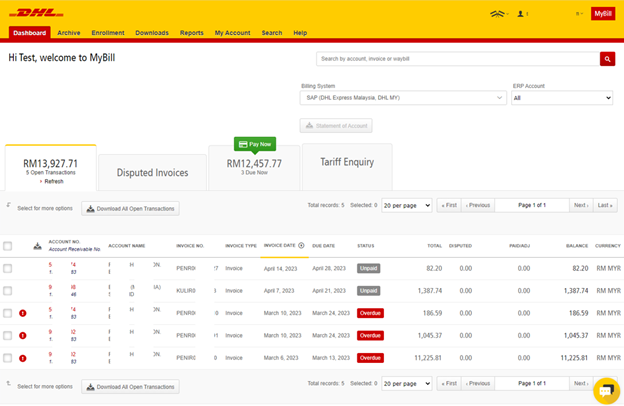Open the Enrollment menu
Screen dimensions: 624x406
click(x=108, y=33)
